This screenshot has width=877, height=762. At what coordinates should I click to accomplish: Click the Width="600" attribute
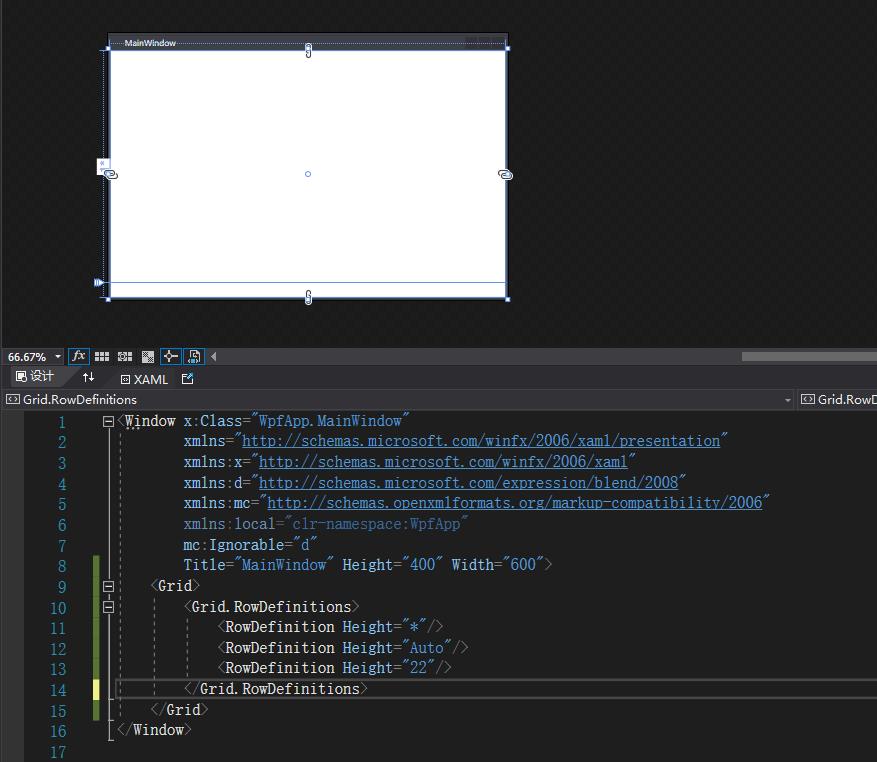pos(498,565)
